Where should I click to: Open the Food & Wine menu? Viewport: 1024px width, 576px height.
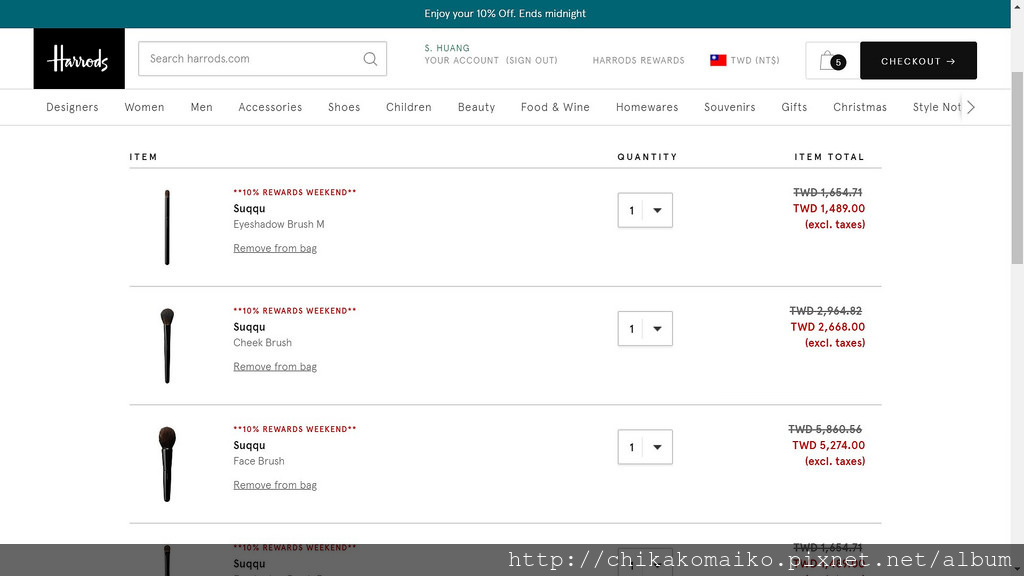pyautogui.click(x=555, y=107)
